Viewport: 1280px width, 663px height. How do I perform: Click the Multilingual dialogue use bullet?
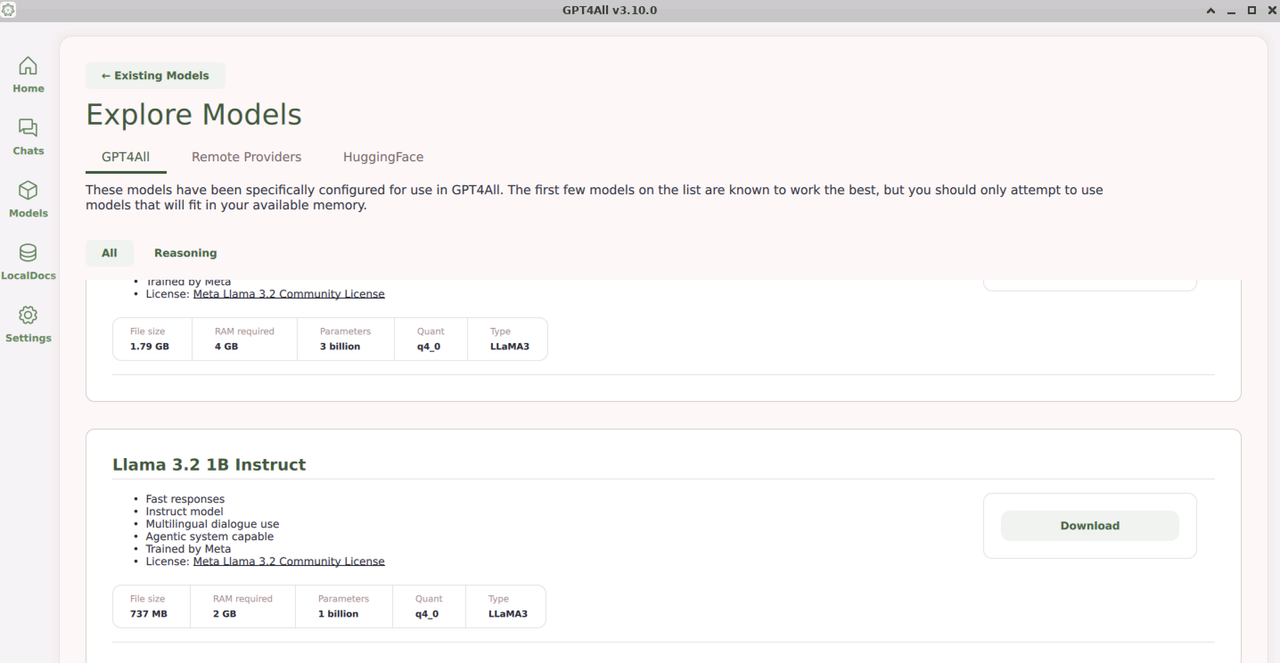[212, 524]
